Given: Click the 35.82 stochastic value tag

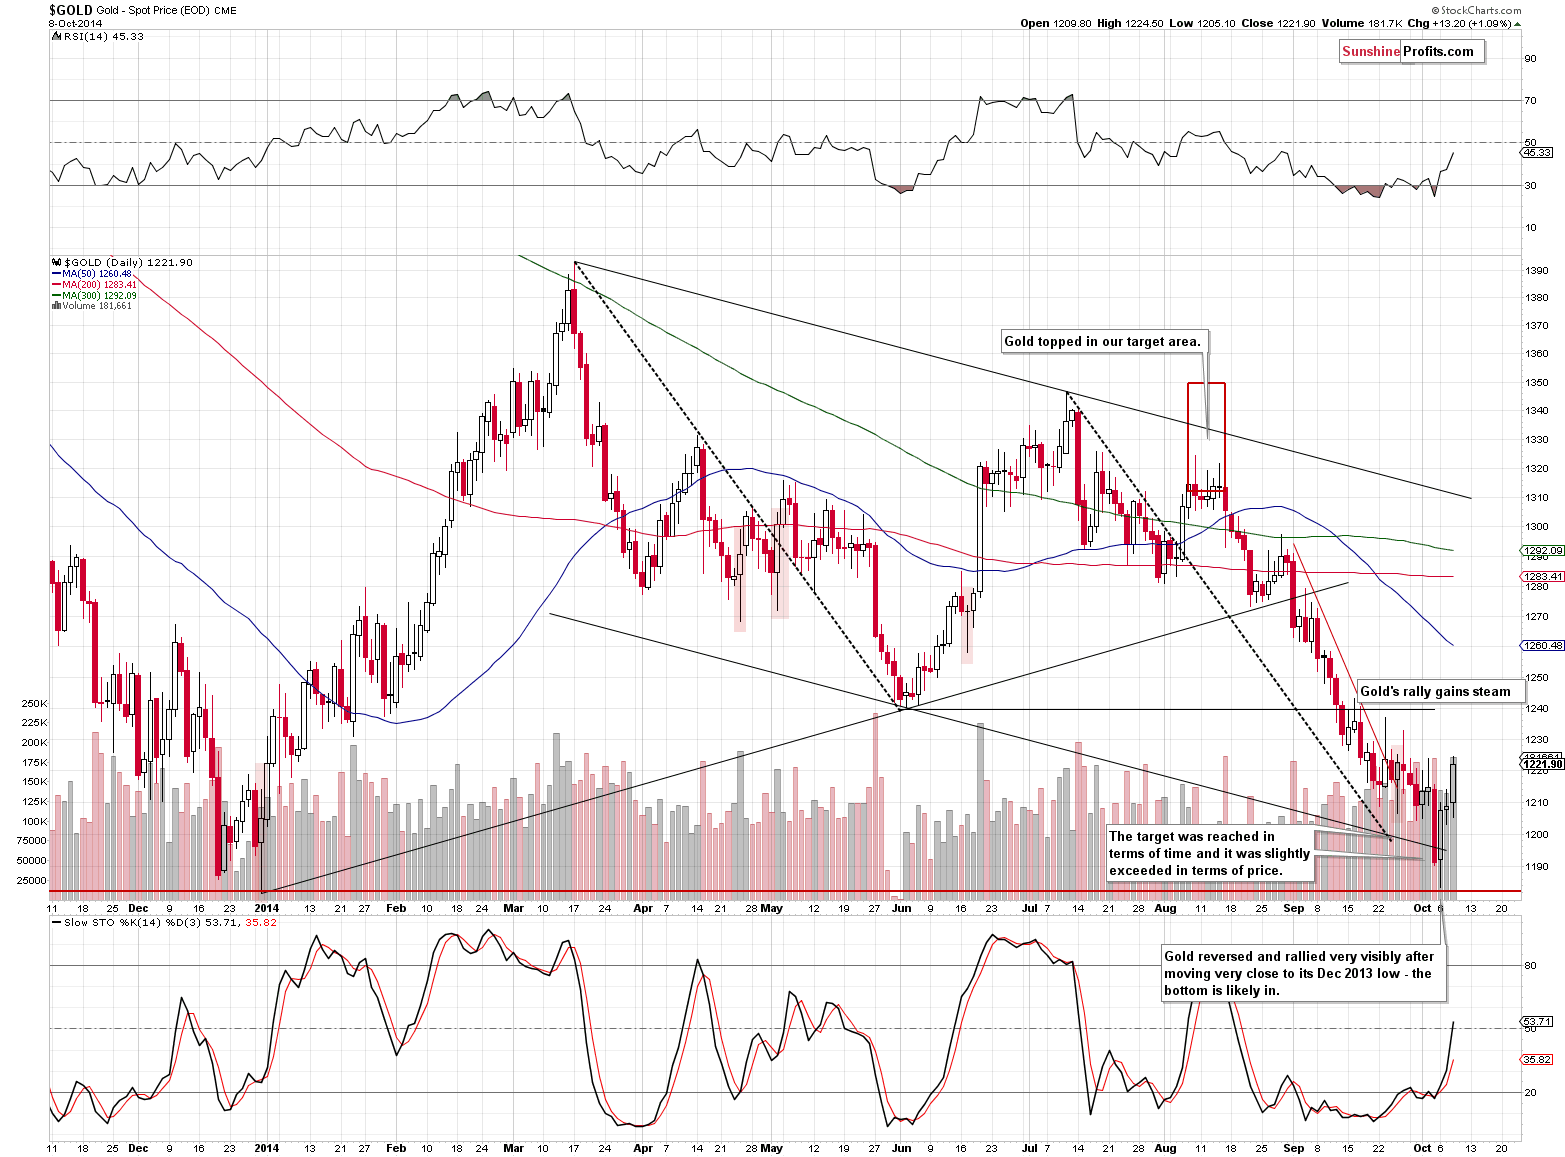Looking at the screenshot, I should pyautogui.click(x=1537, y=1059).
